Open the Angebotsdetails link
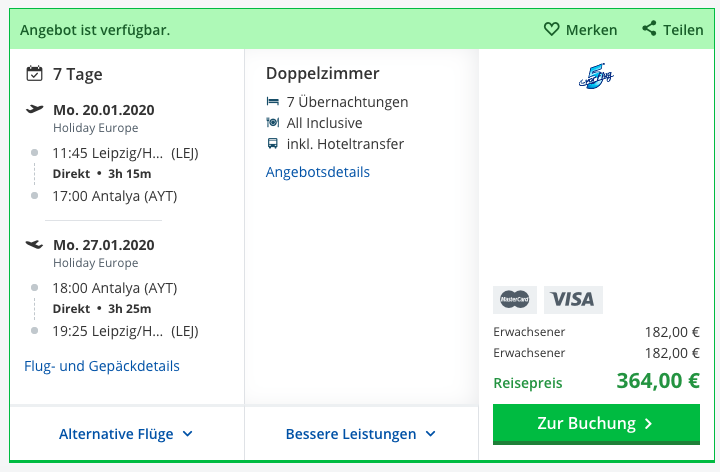The height and width of the screenshot is (472, 720). click(x=318, y=172)
